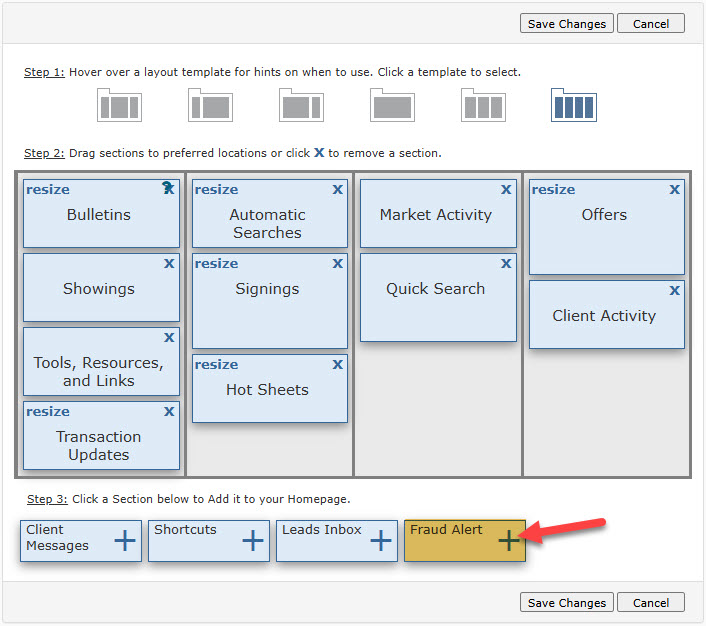Click resize on Transaction Updates section
The width and height of the screenshot is (706, 626).
[48, 412]
